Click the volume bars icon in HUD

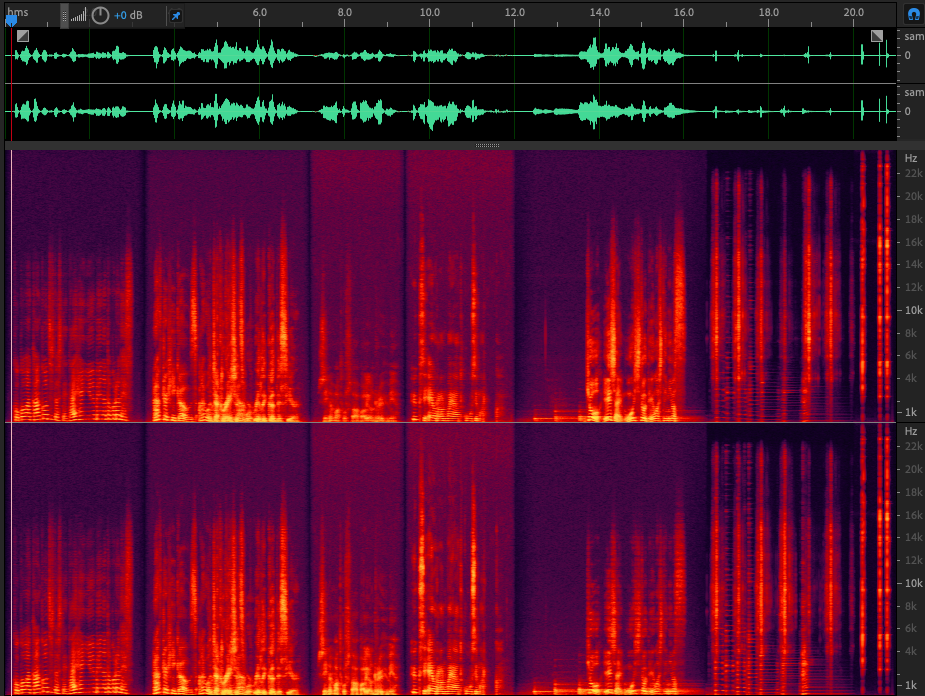coord(79,16)
